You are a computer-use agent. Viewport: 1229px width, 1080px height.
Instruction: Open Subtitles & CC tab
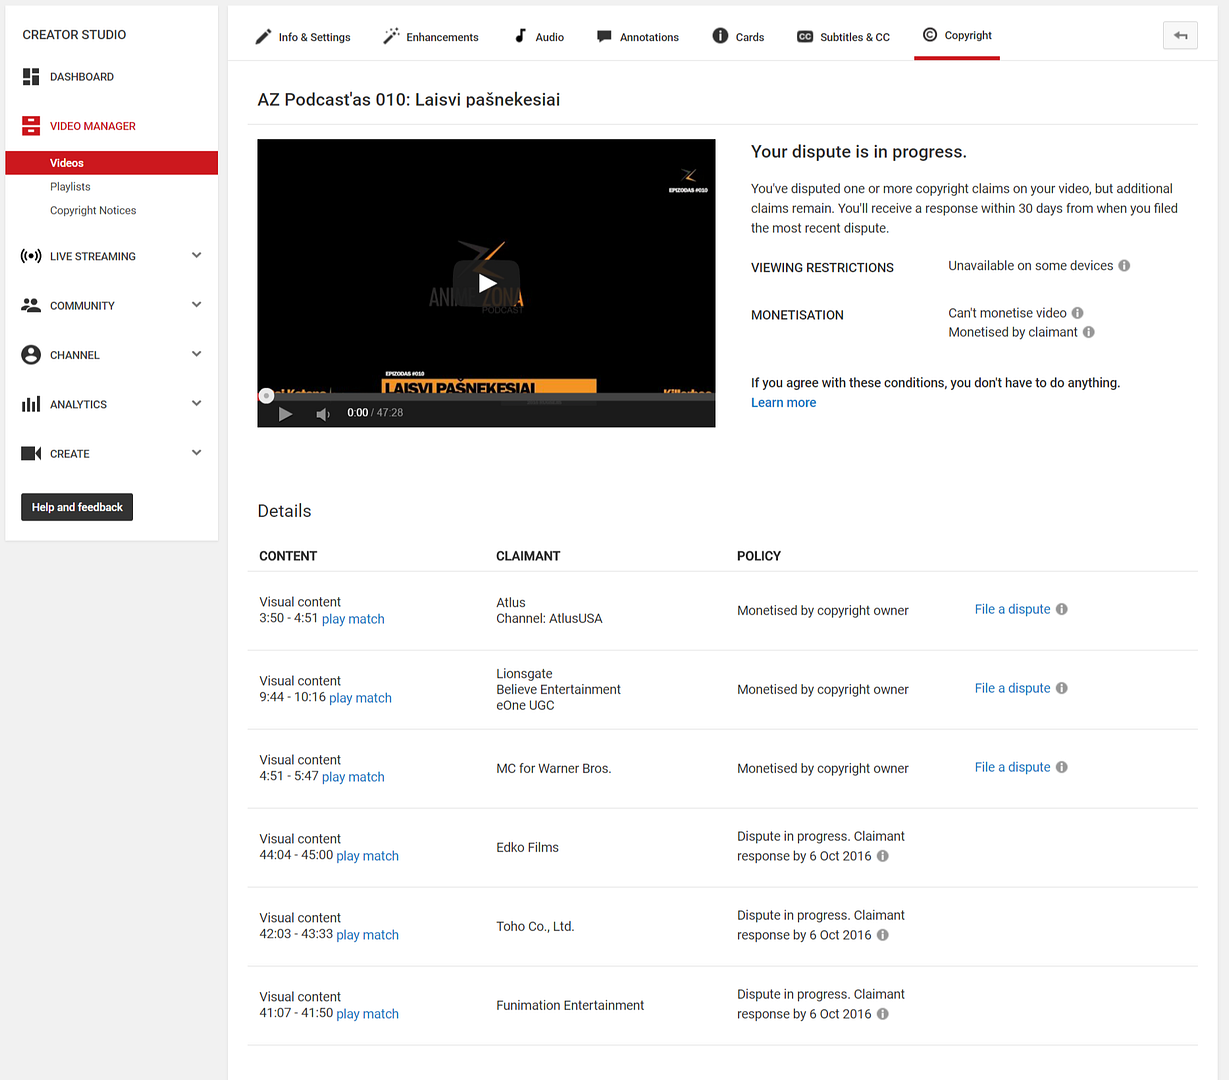click(843, 37)
